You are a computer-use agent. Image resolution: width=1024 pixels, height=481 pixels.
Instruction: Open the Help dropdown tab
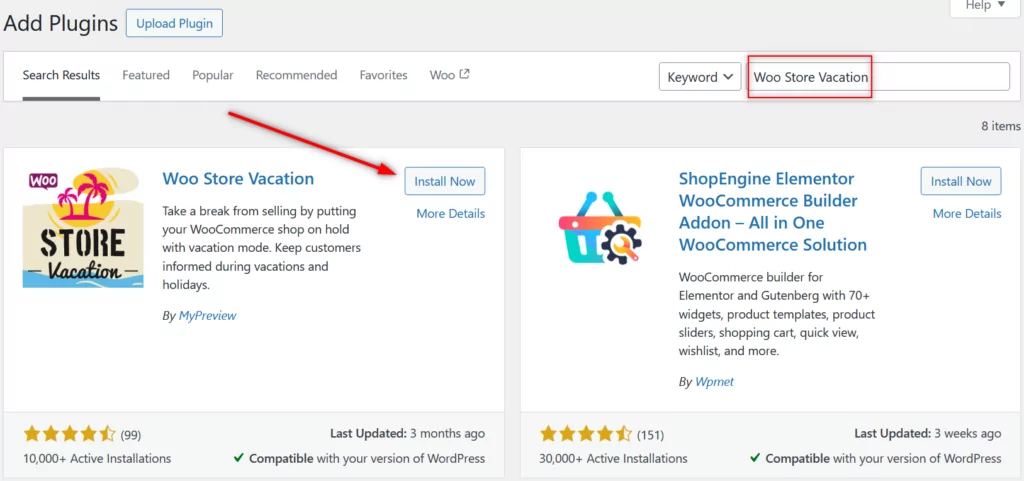point(986,6)
